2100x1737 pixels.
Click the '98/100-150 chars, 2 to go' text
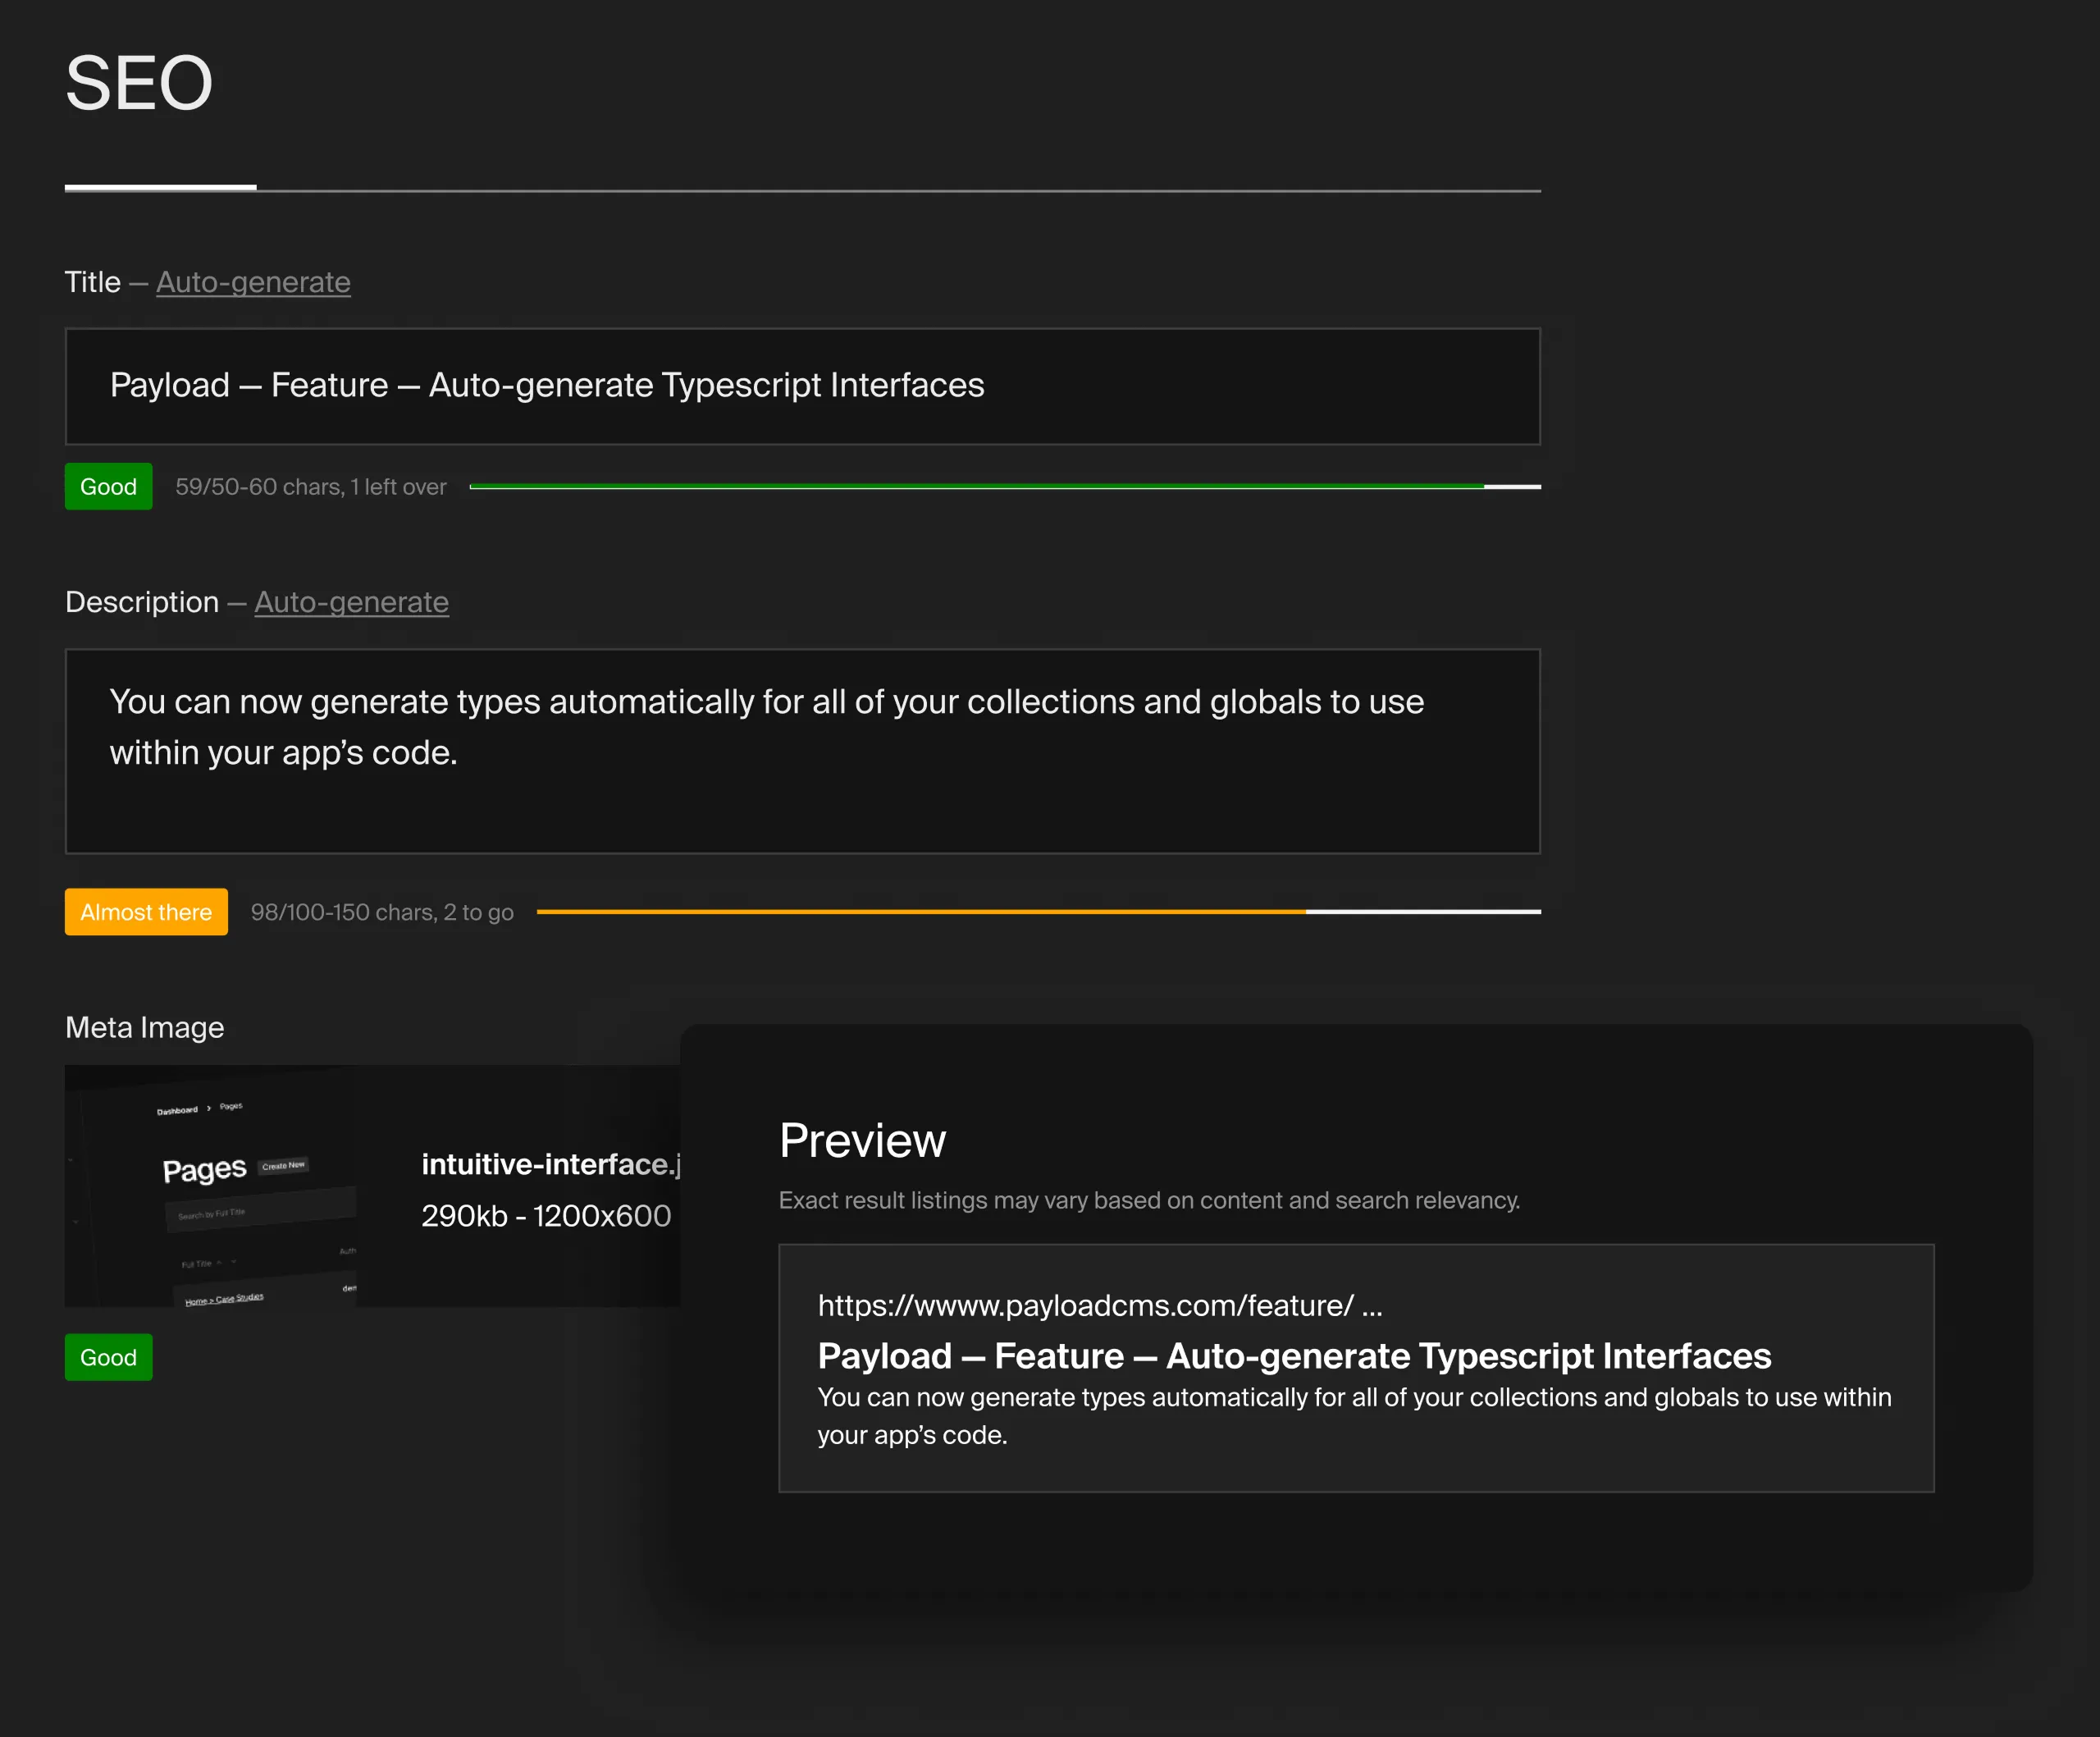click(x=382, y=912)
